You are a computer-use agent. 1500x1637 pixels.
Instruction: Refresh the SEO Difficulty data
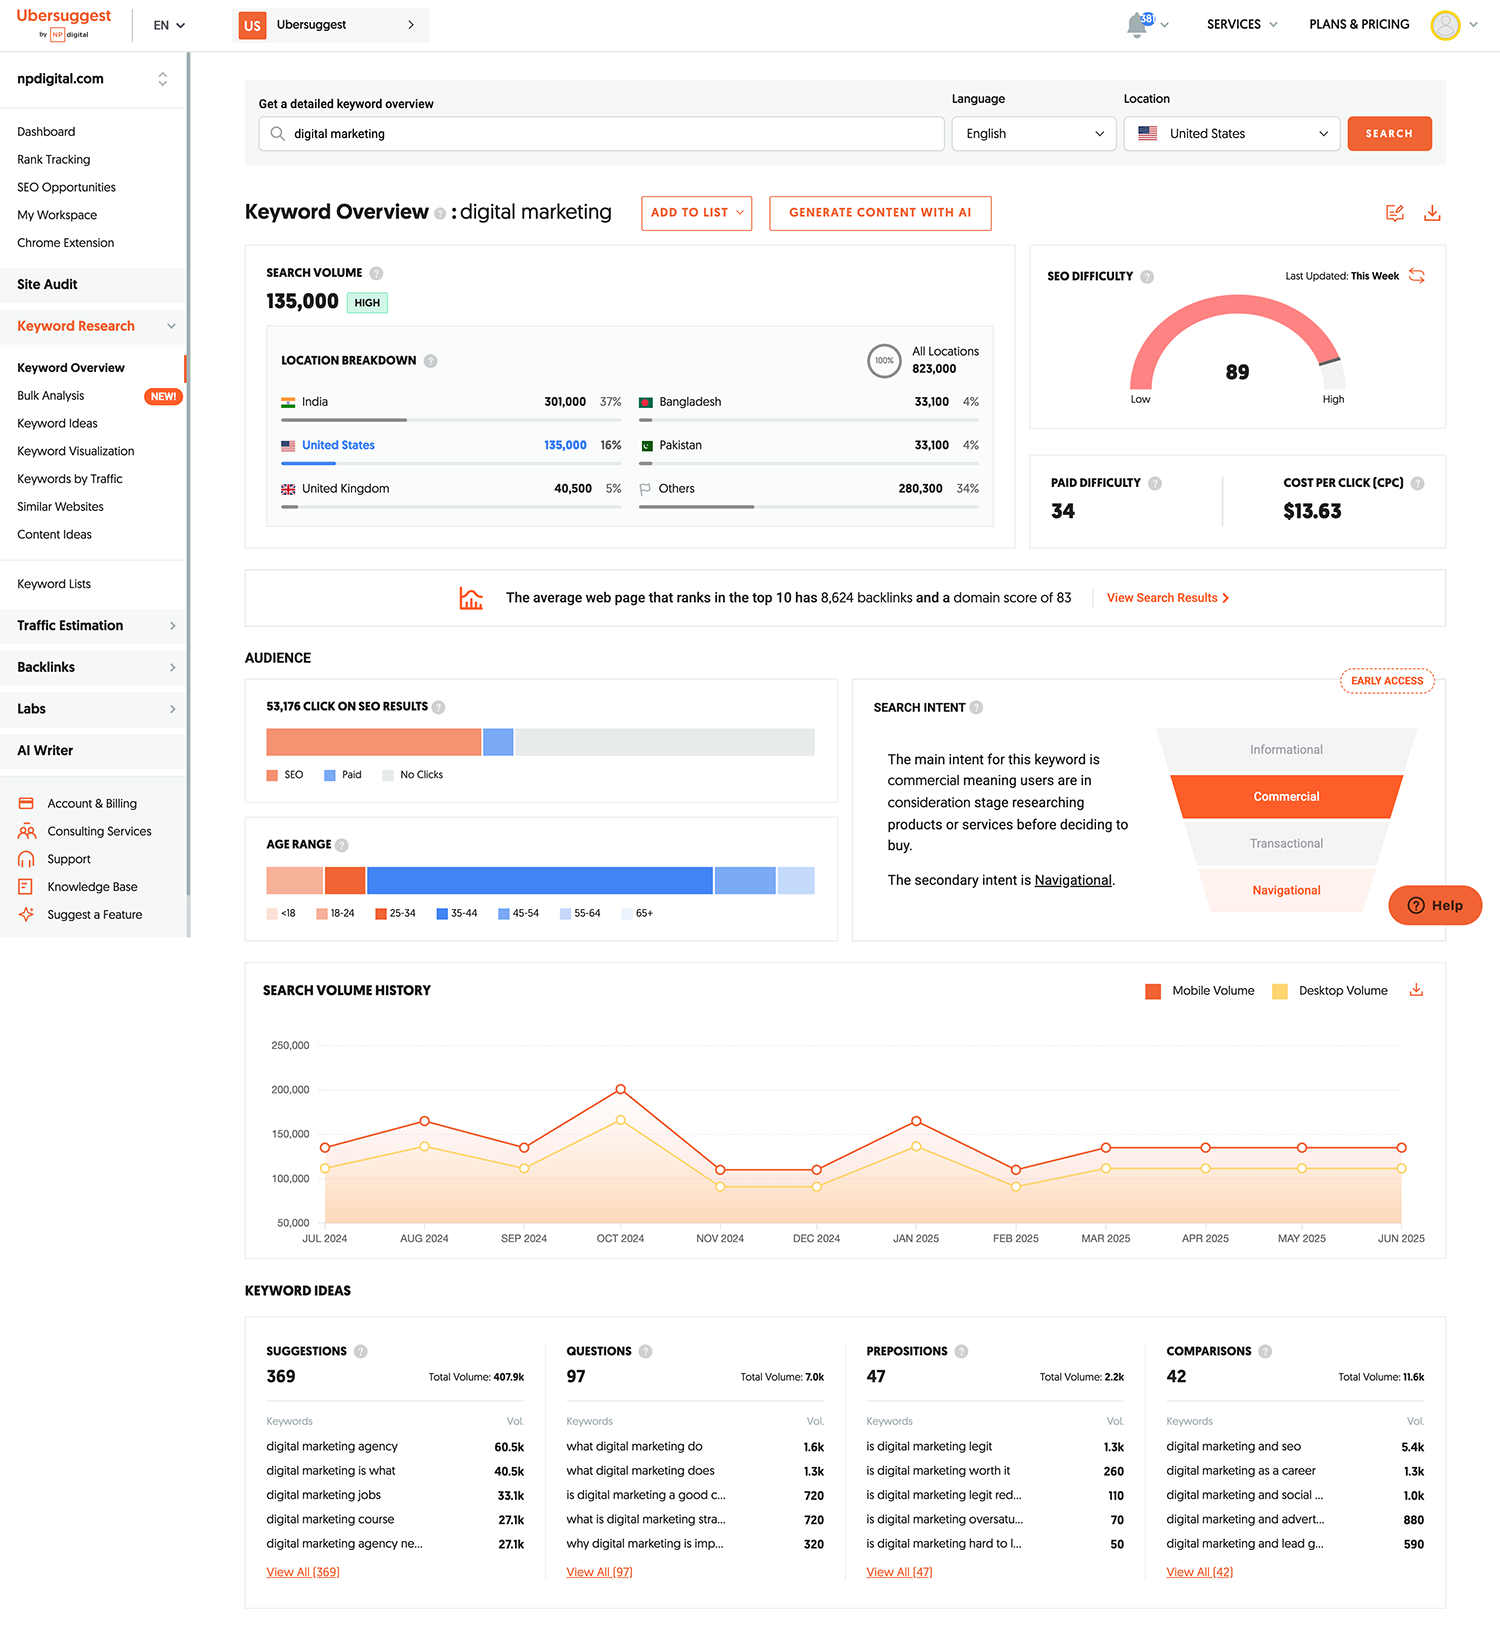pos(1417,276)
